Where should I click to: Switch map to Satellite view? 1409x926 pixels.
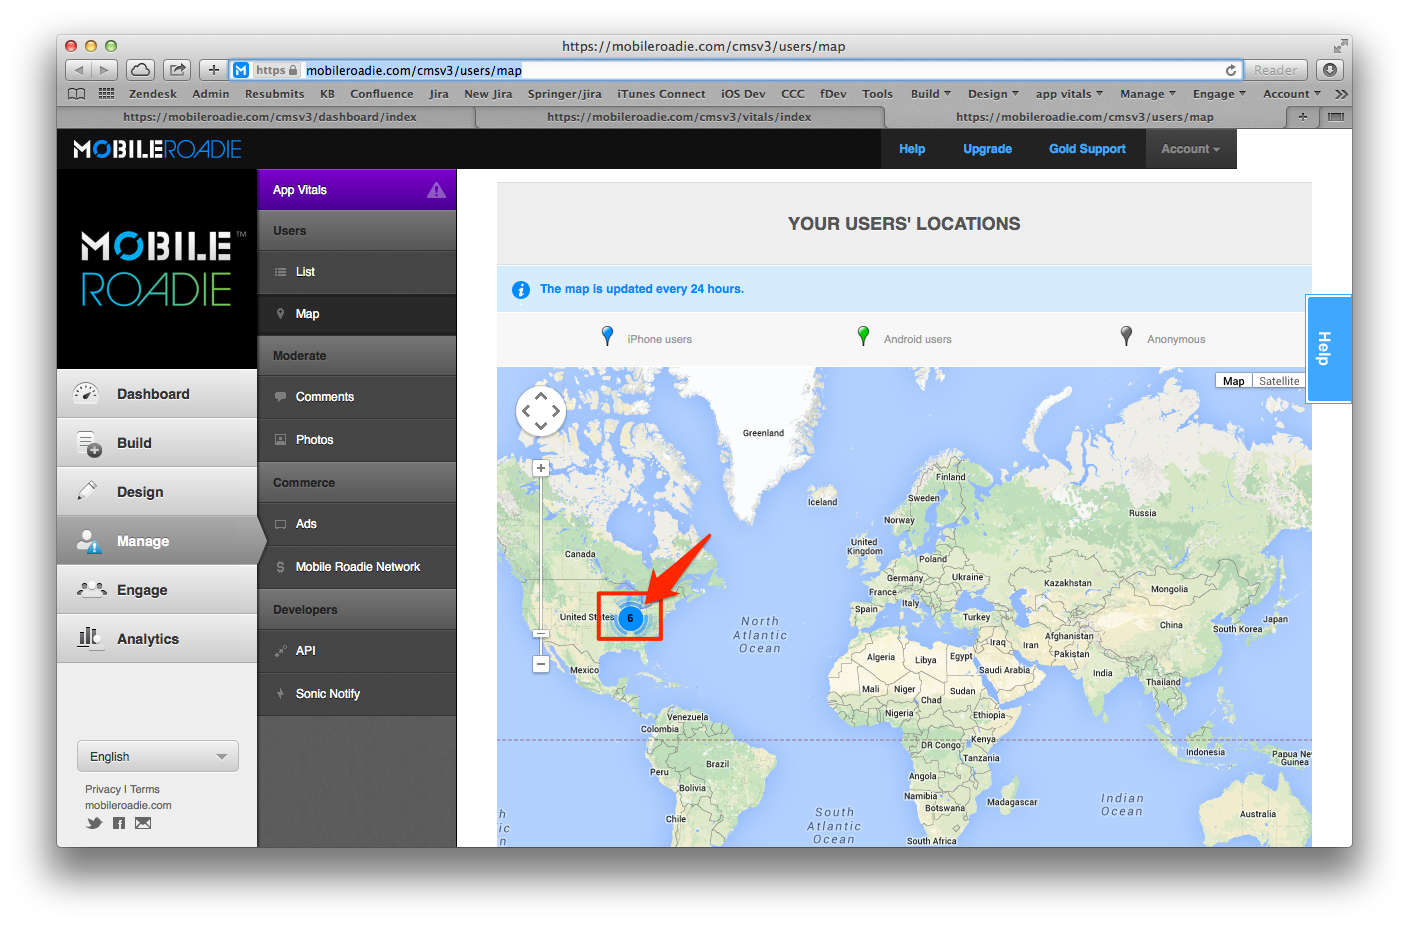tap(1279, 381)
